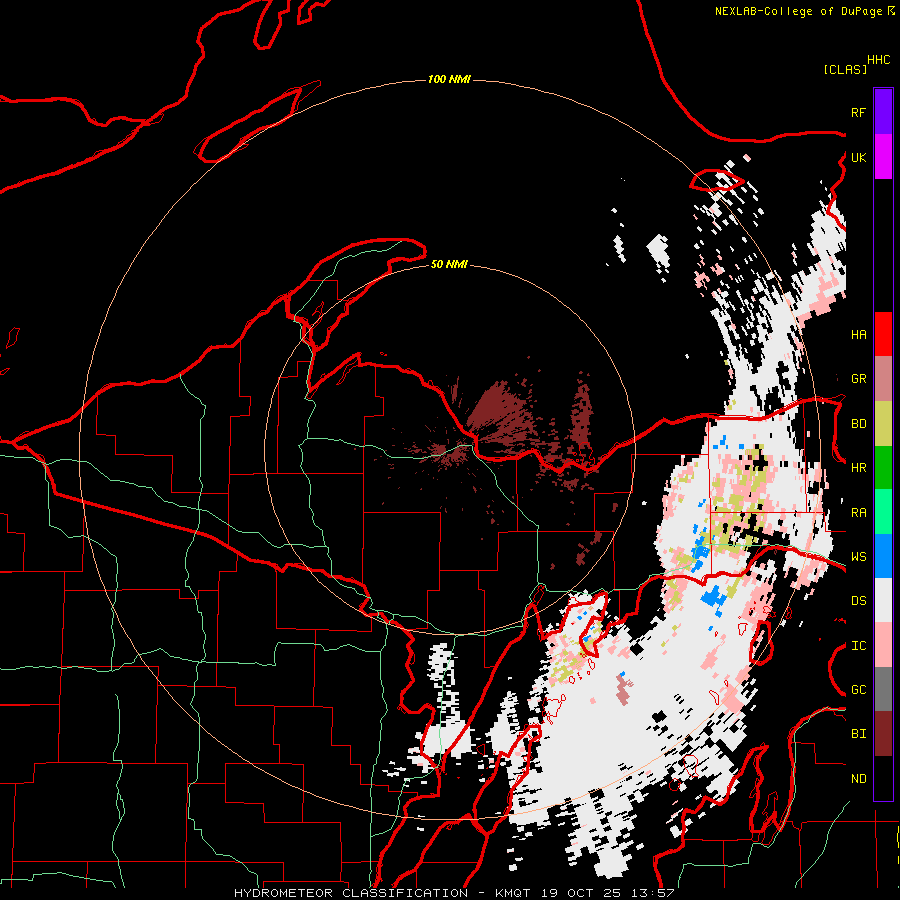The image size is (900, 900).
Task: Click the IC light pink legend swatch
Action: (883, 645)
